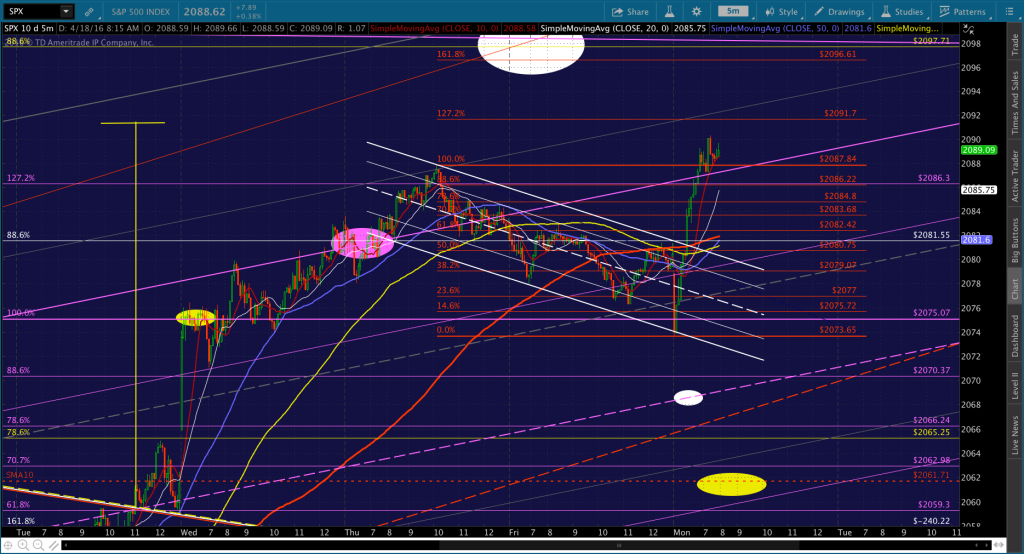The width and height of the screenshot is (1024, 554).
Task: Open the Drawings menu
Action: (839, 12)
